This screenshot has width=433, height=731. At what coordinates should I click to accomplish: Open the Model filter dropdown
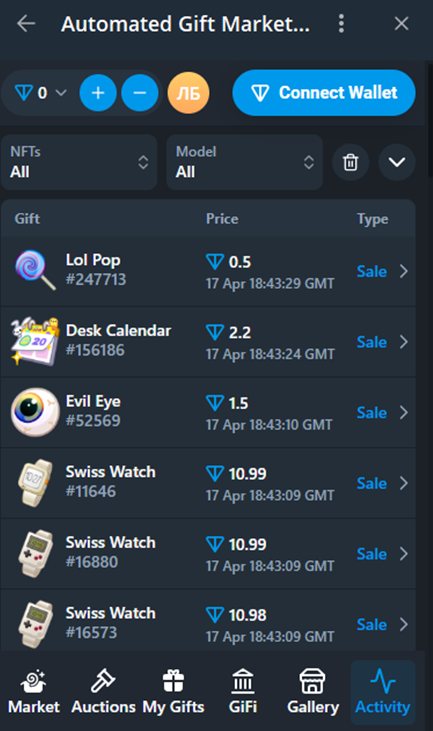coord(245,162)
